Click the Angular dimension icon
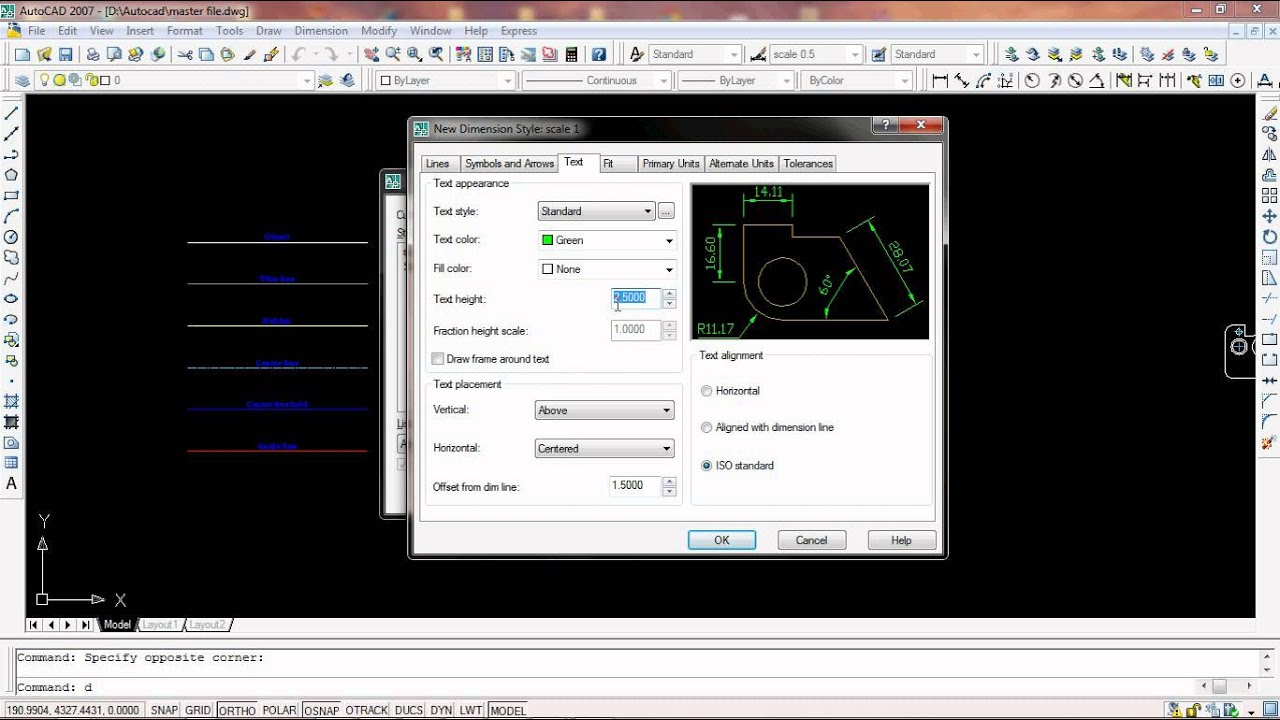 (1097, 81)
